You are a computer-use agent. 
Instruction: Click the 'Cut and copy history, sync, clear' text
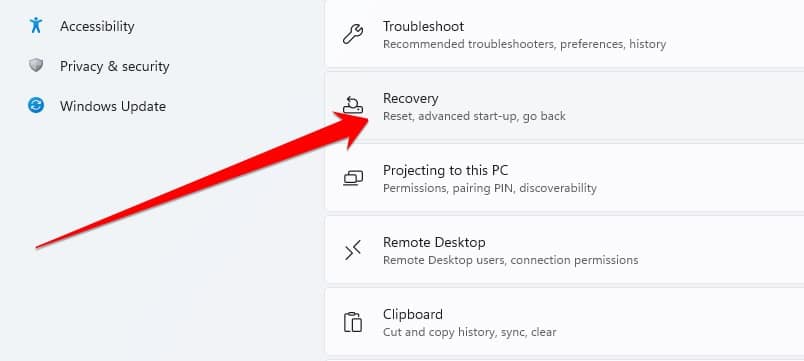point(469,332)
